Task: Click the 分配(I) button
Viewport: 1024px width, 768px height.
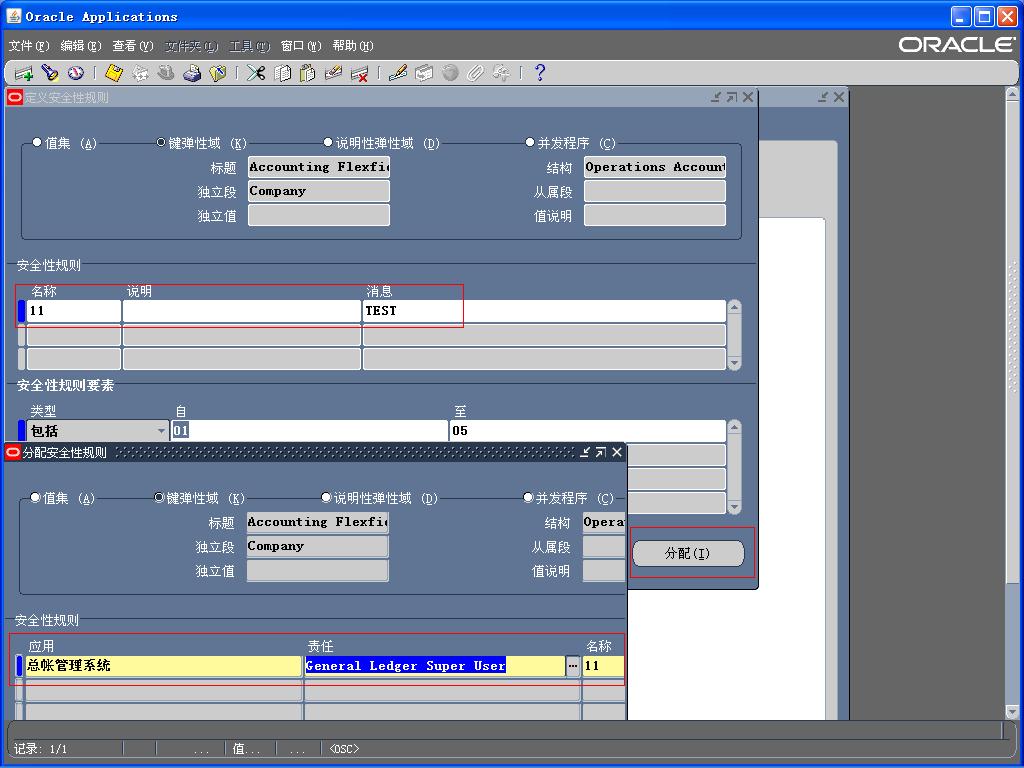Action: 688,554
